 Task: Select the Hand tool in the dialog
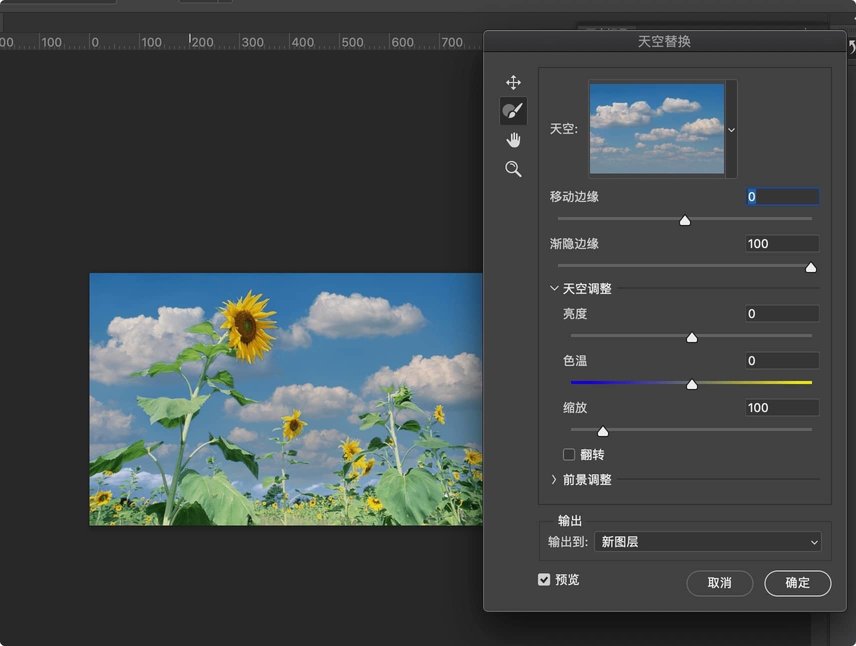click(x=513, y=139)
